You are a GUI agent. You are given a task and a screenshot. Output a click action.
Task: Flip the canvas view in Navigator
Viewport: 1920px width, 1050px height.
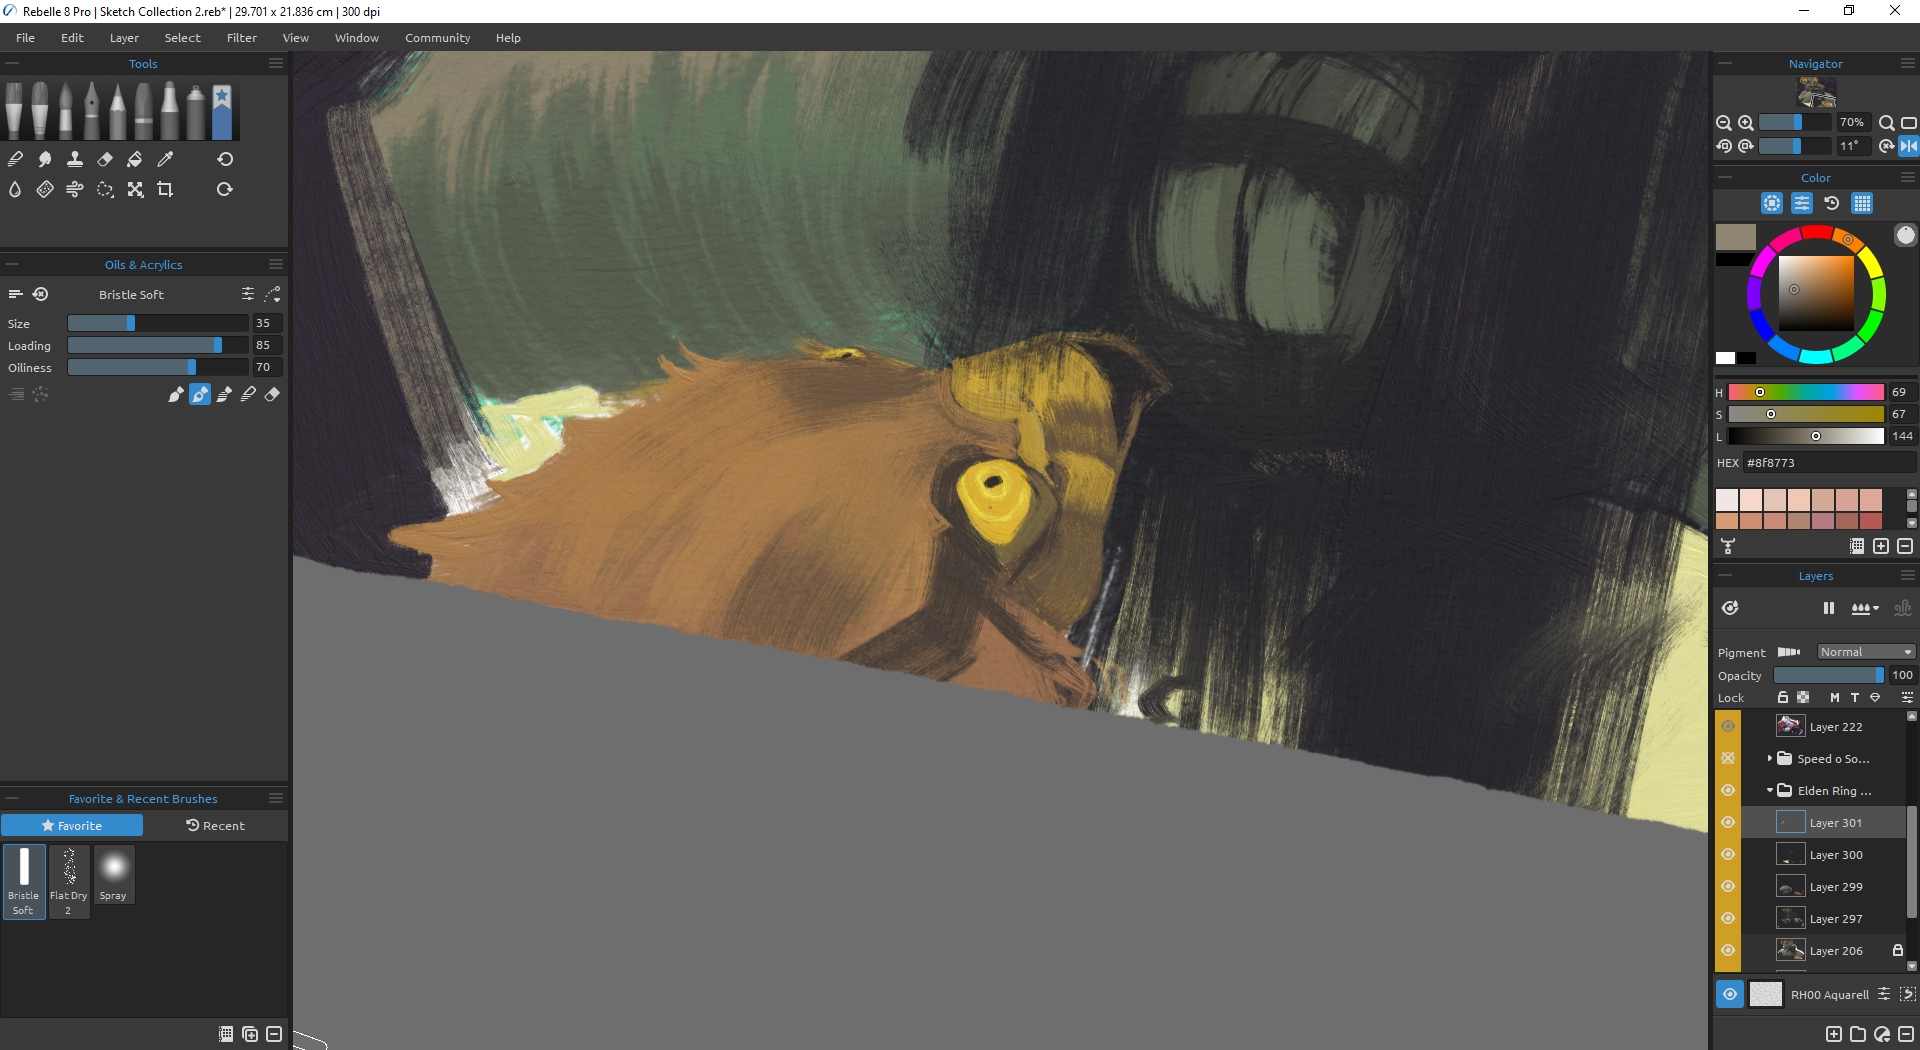(x=1908, y=146)
